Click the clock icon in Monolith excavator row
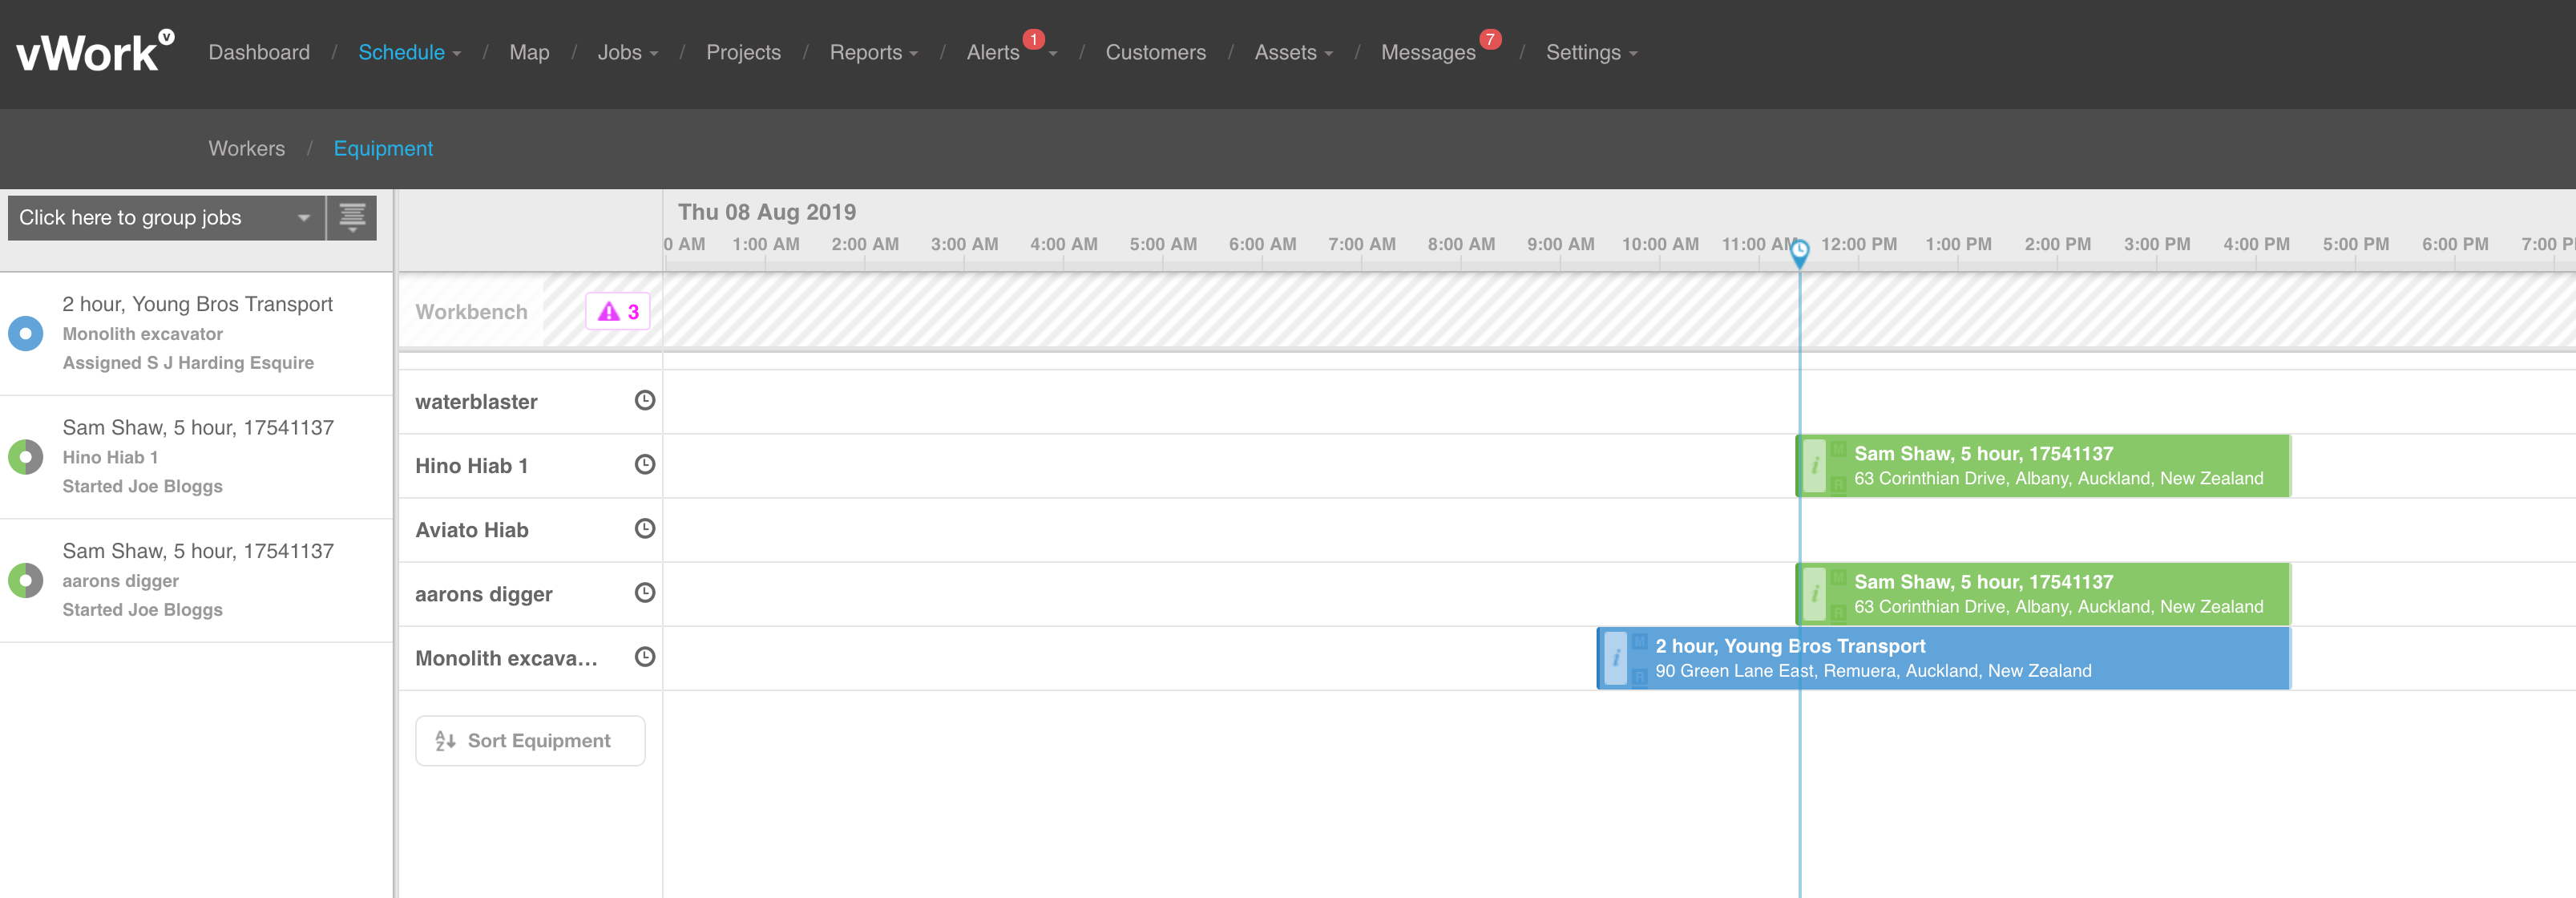The width and height of the screenshot is (2576, 898). coord(645,656)
